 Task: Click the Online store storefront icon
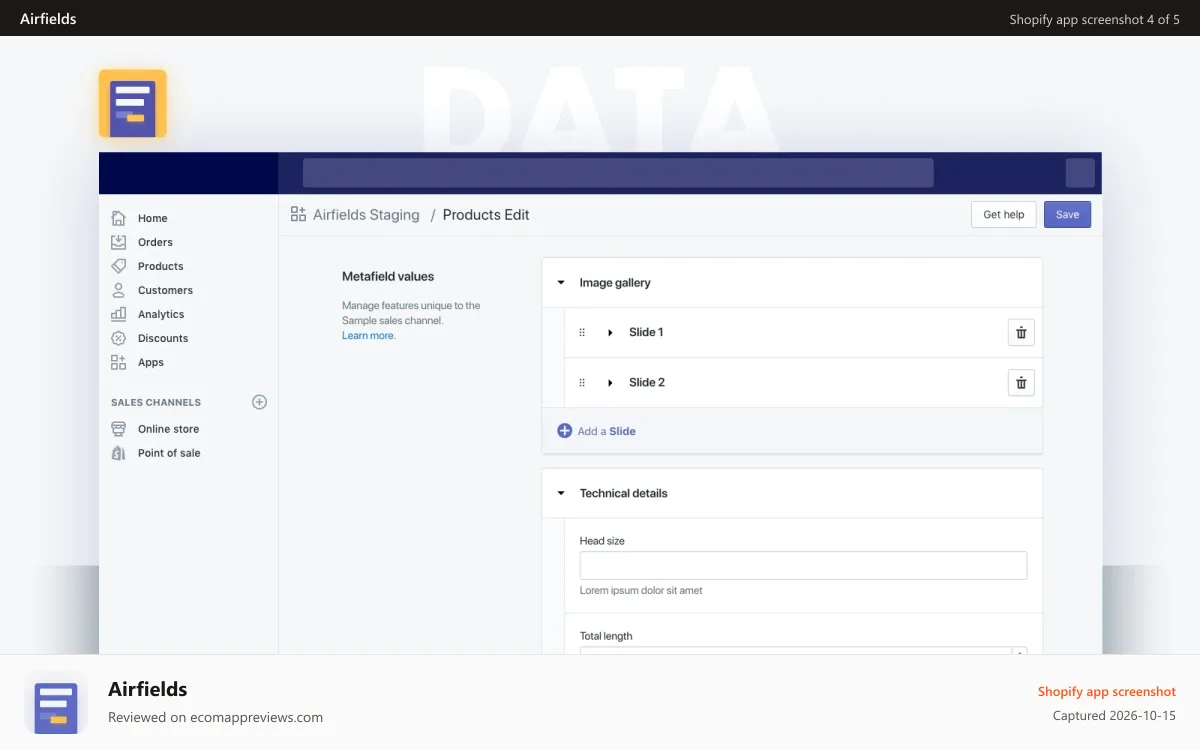click(119, 429)
